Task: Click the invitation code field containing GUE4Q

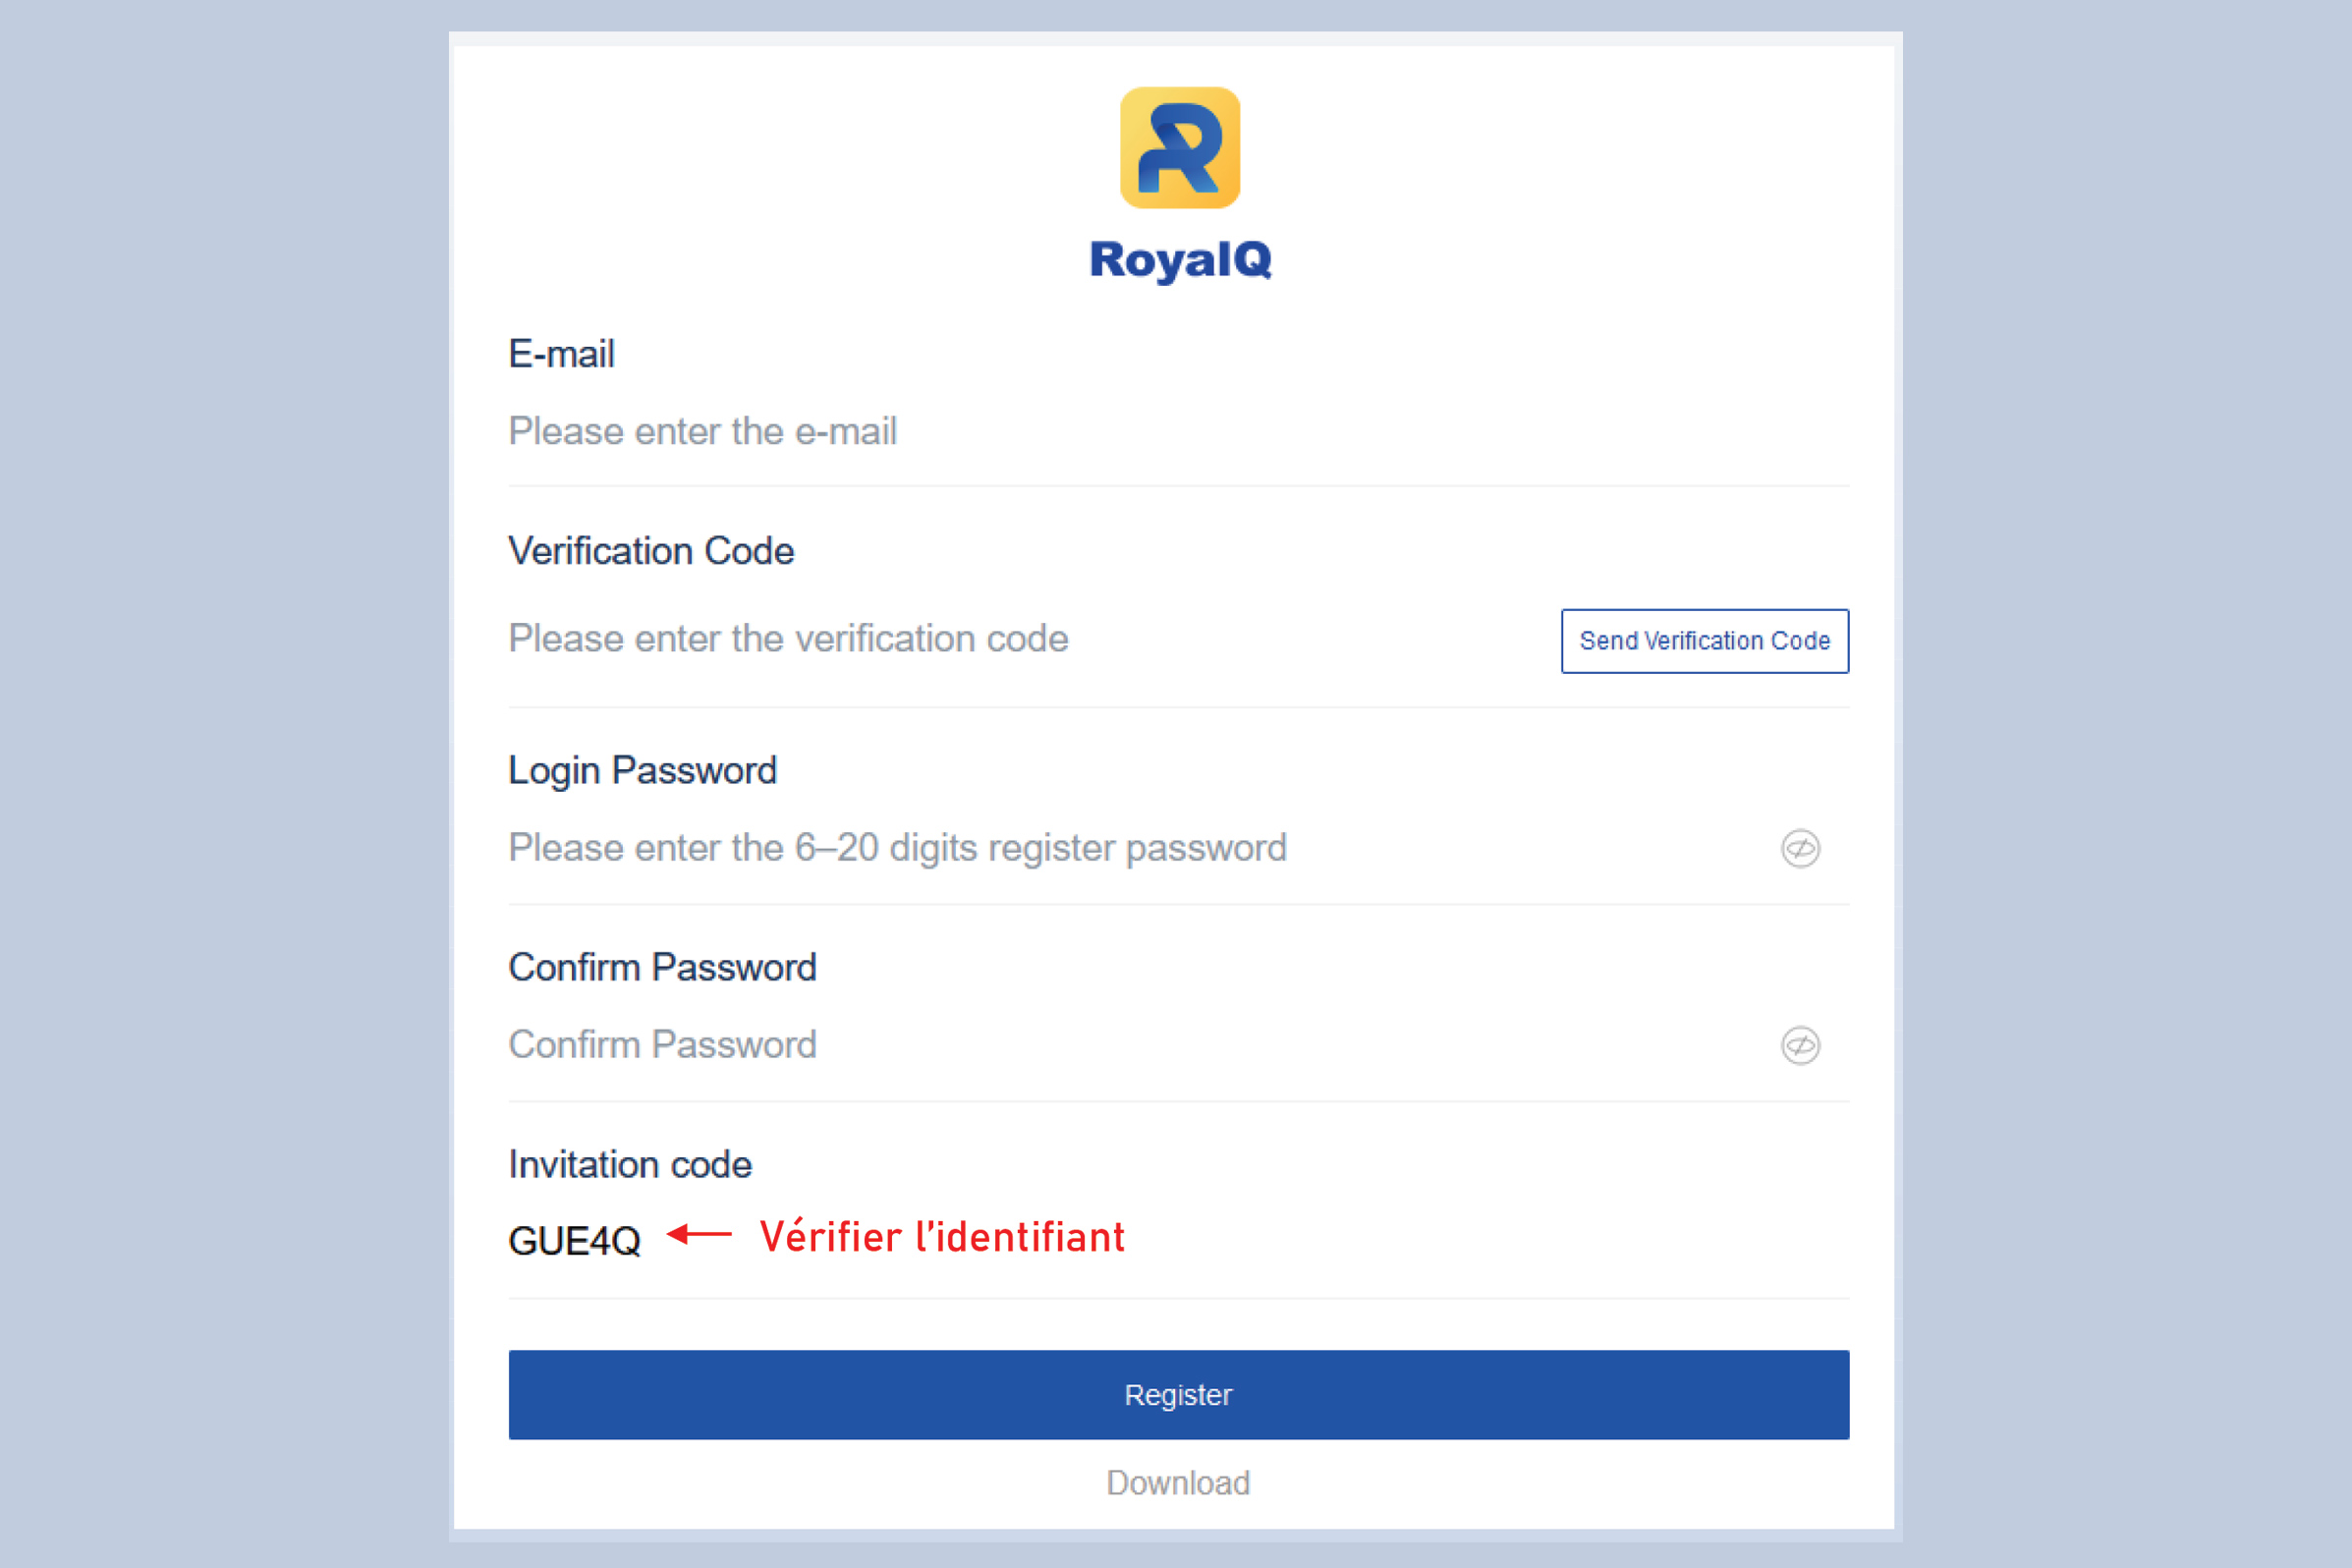Action: [x=1178, y=1240]
